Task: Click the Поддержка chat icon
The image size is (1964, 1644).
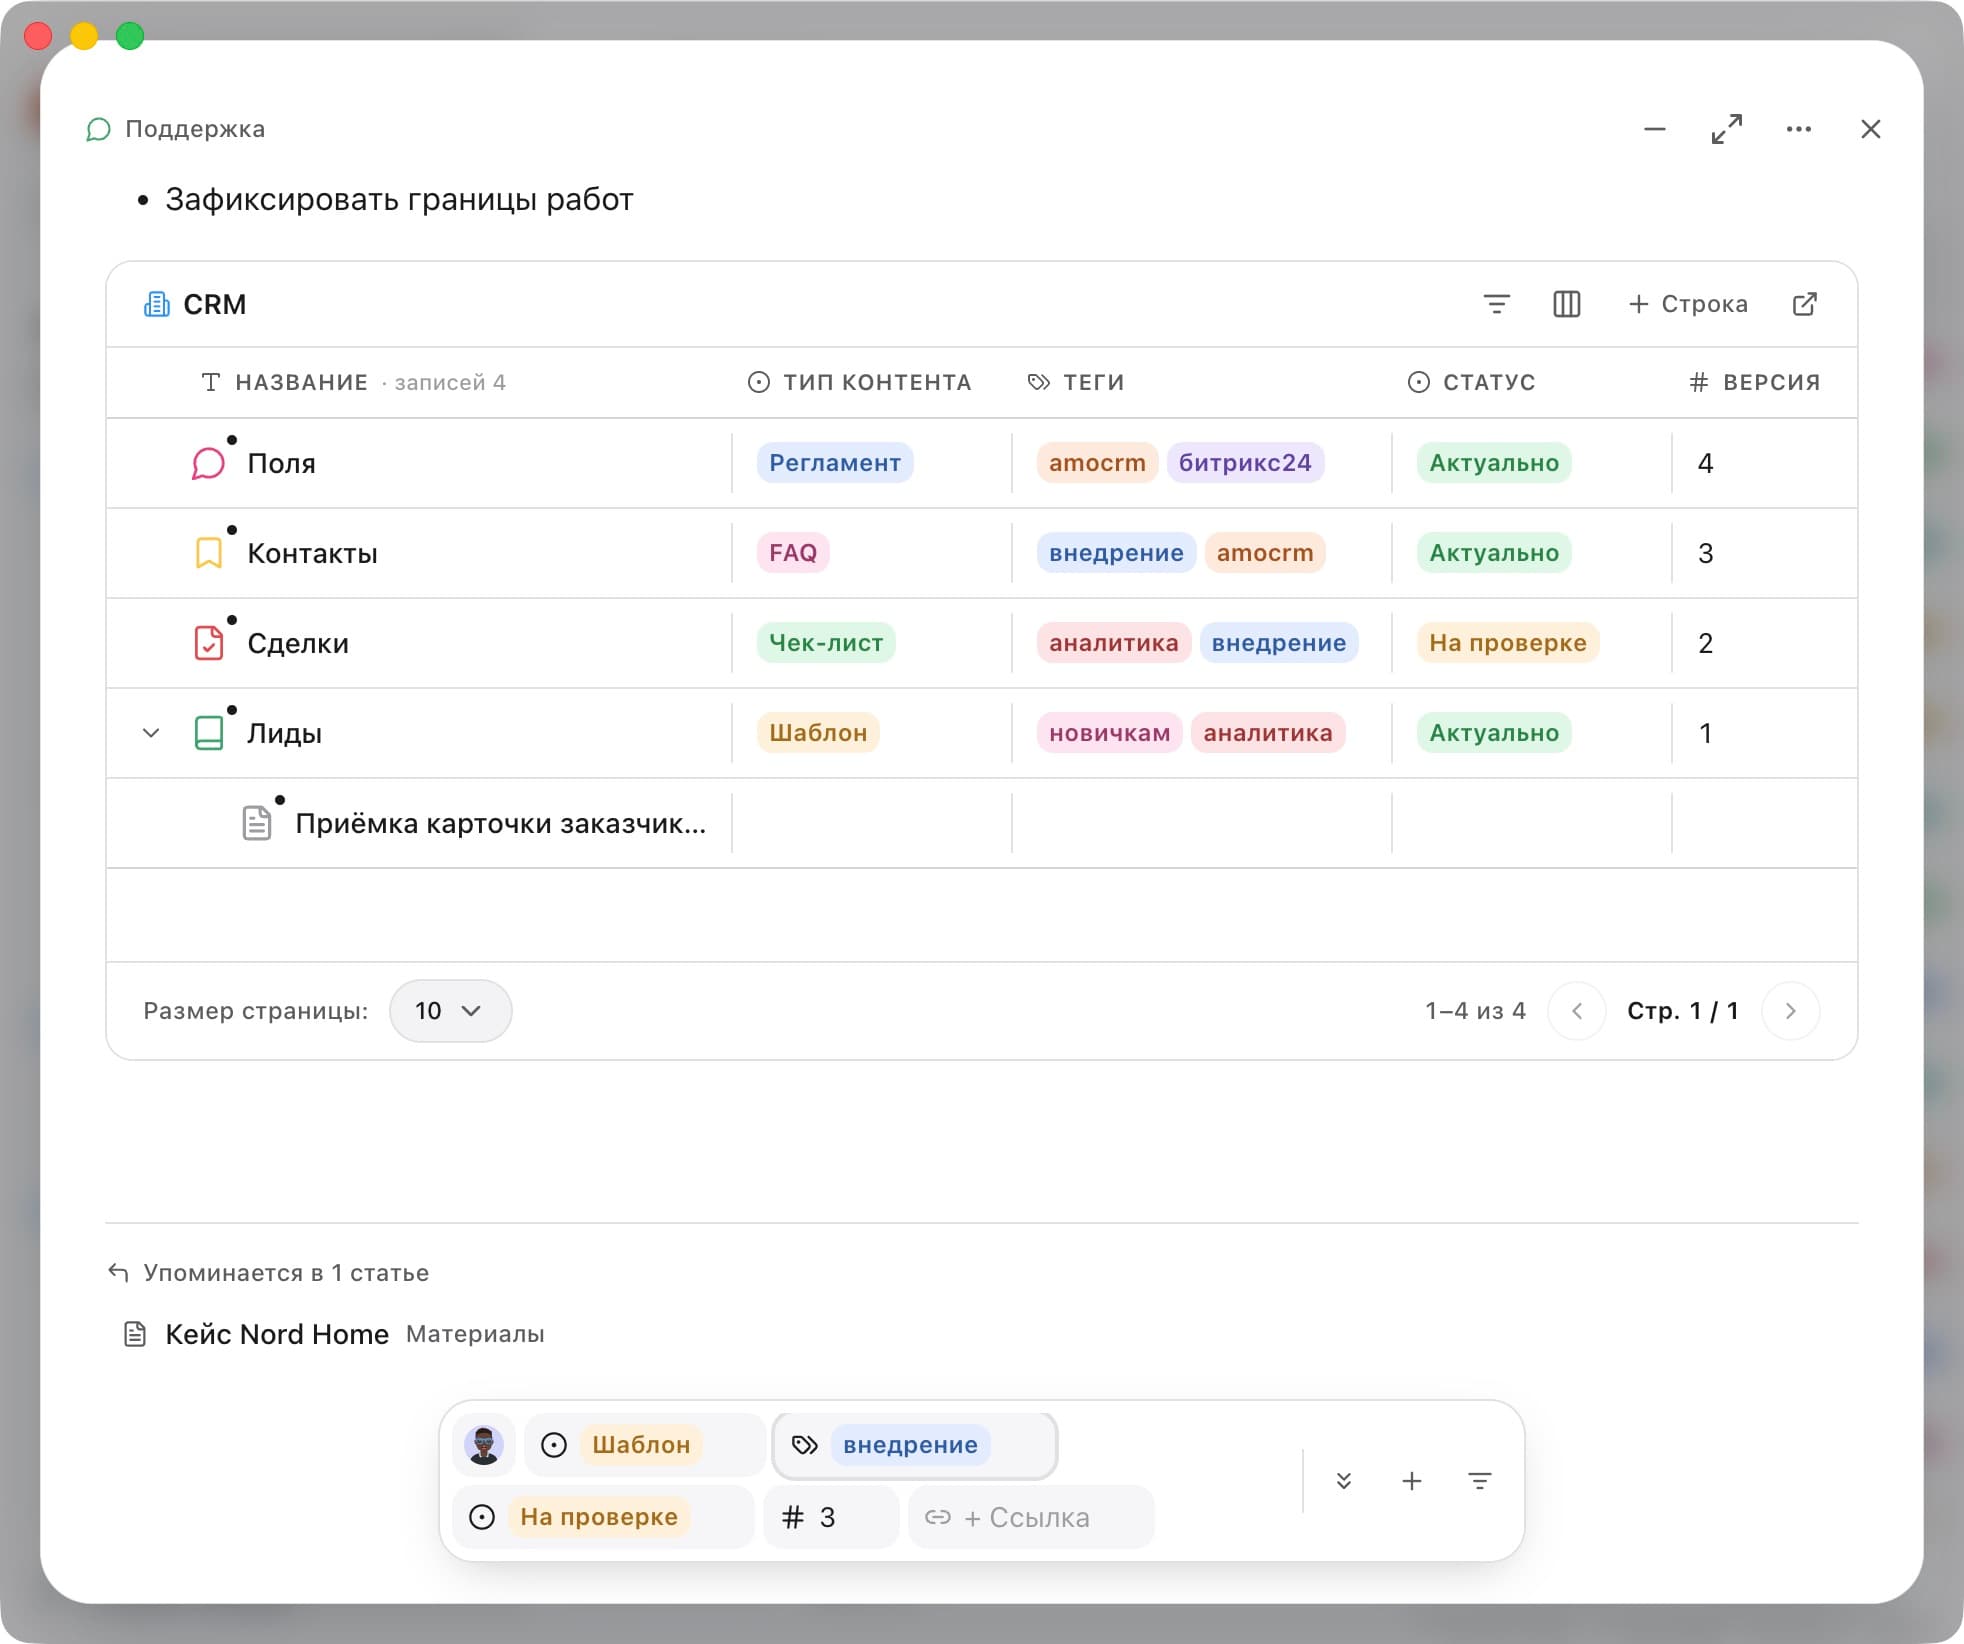Action: (98, 129)
